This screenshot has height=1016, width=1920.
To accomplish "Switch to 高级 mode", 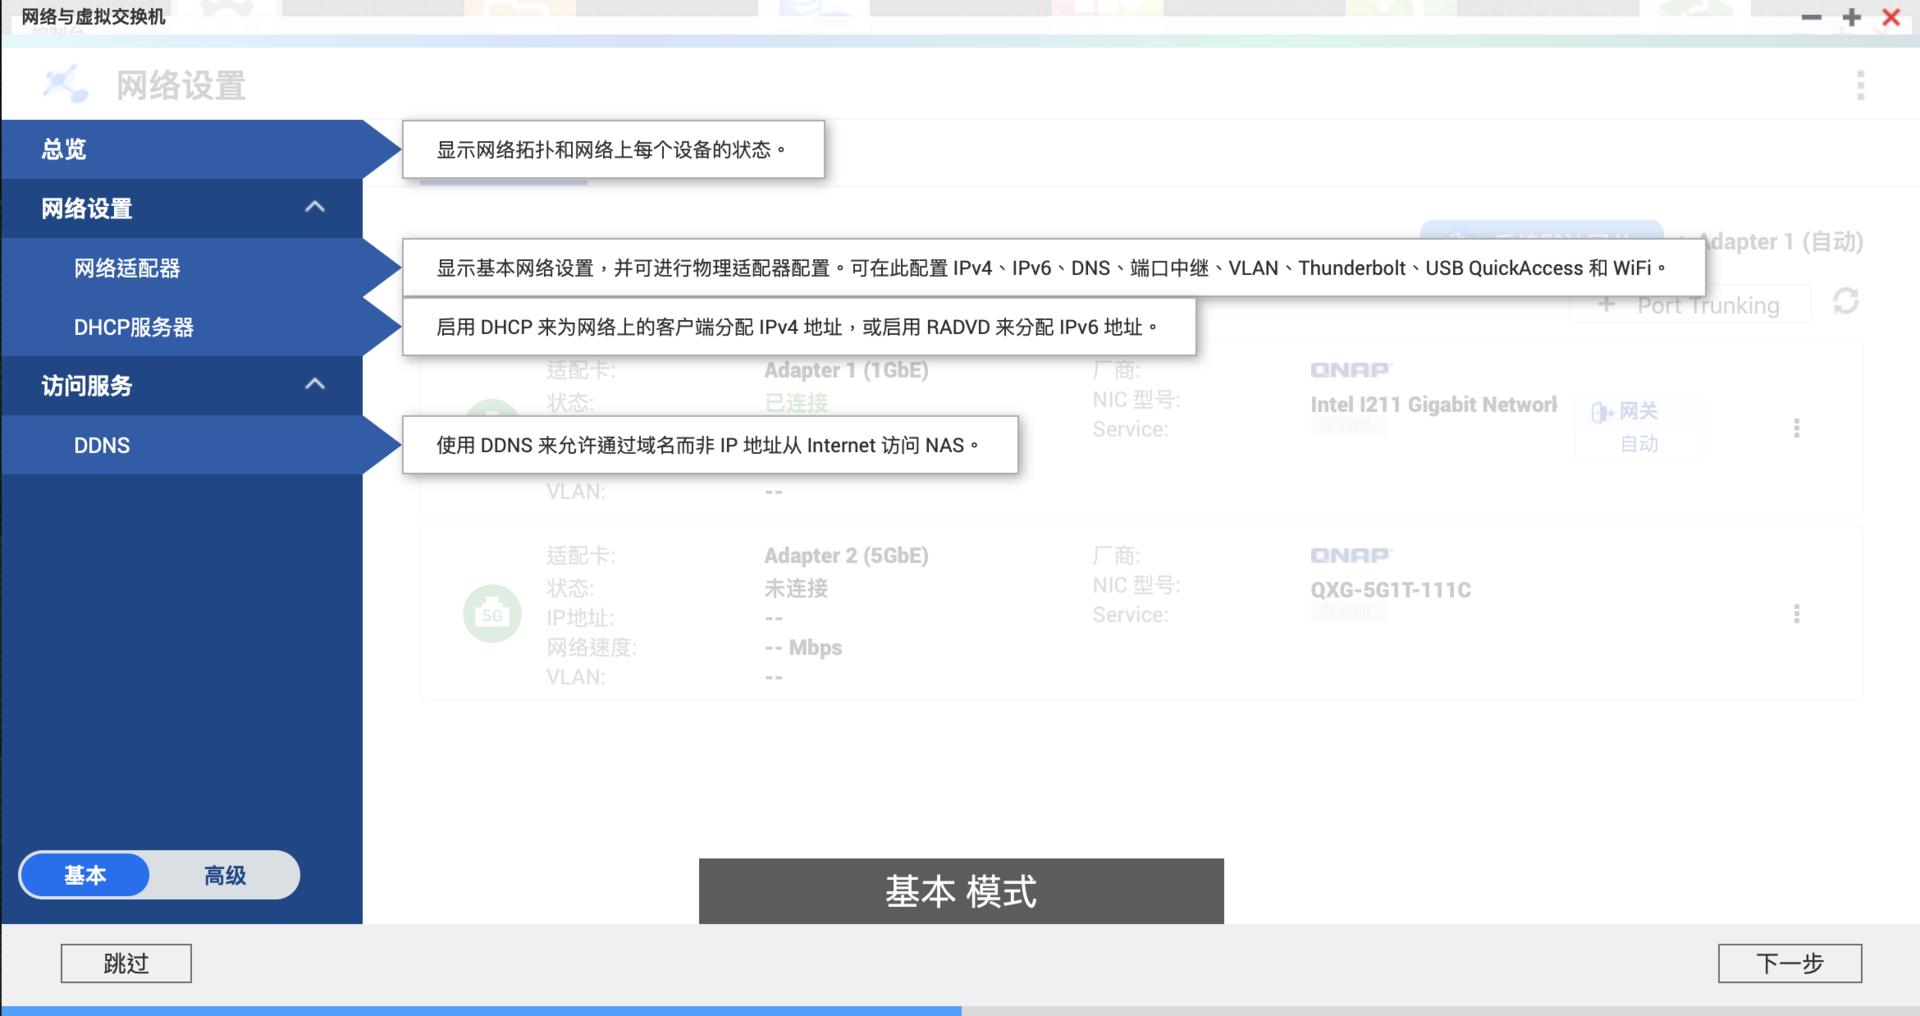I will tap(225, 875).
